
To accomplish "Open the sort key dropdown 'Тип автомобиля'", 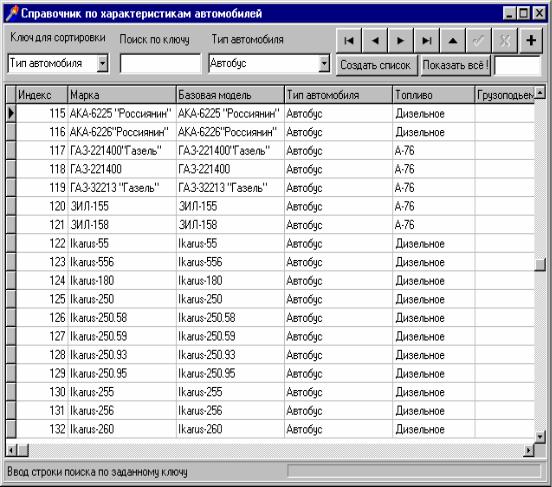I will tap(102, 63).
